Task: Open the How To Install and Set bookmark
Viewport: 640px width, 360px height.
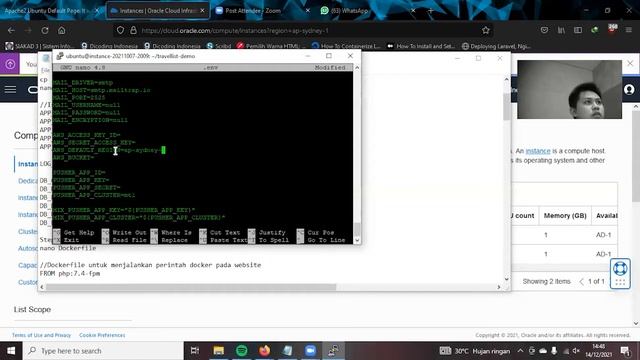Action: tap(421, 46)
